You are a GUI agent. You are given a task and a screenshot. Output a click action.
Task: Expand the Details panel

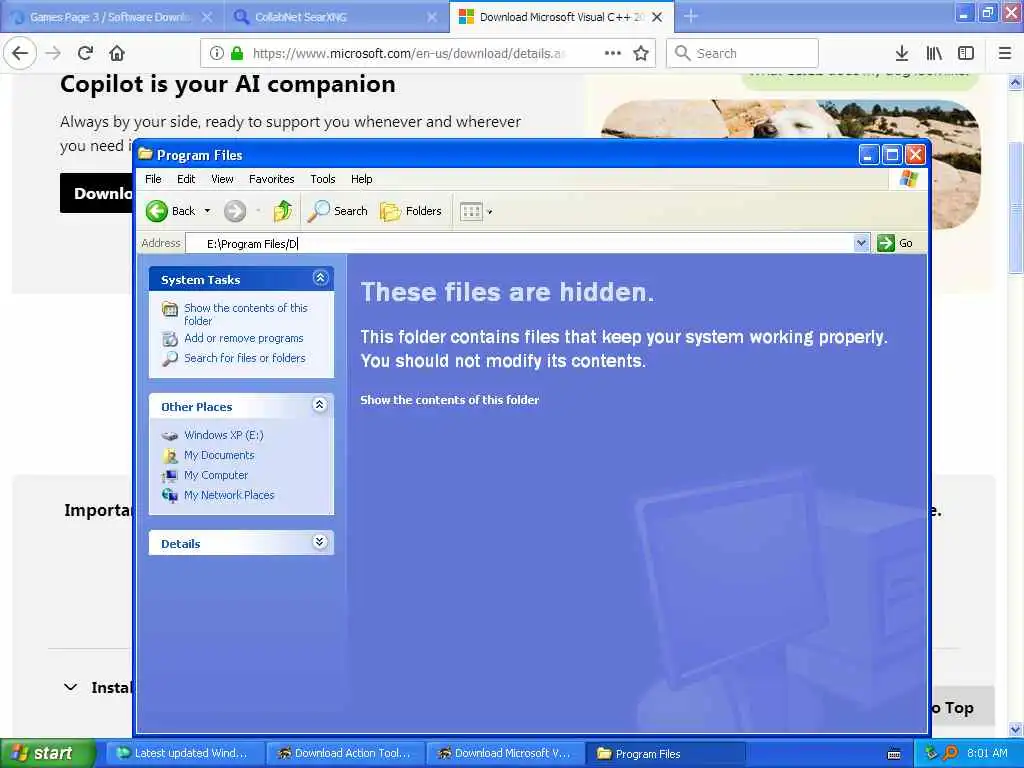(319, 542)
